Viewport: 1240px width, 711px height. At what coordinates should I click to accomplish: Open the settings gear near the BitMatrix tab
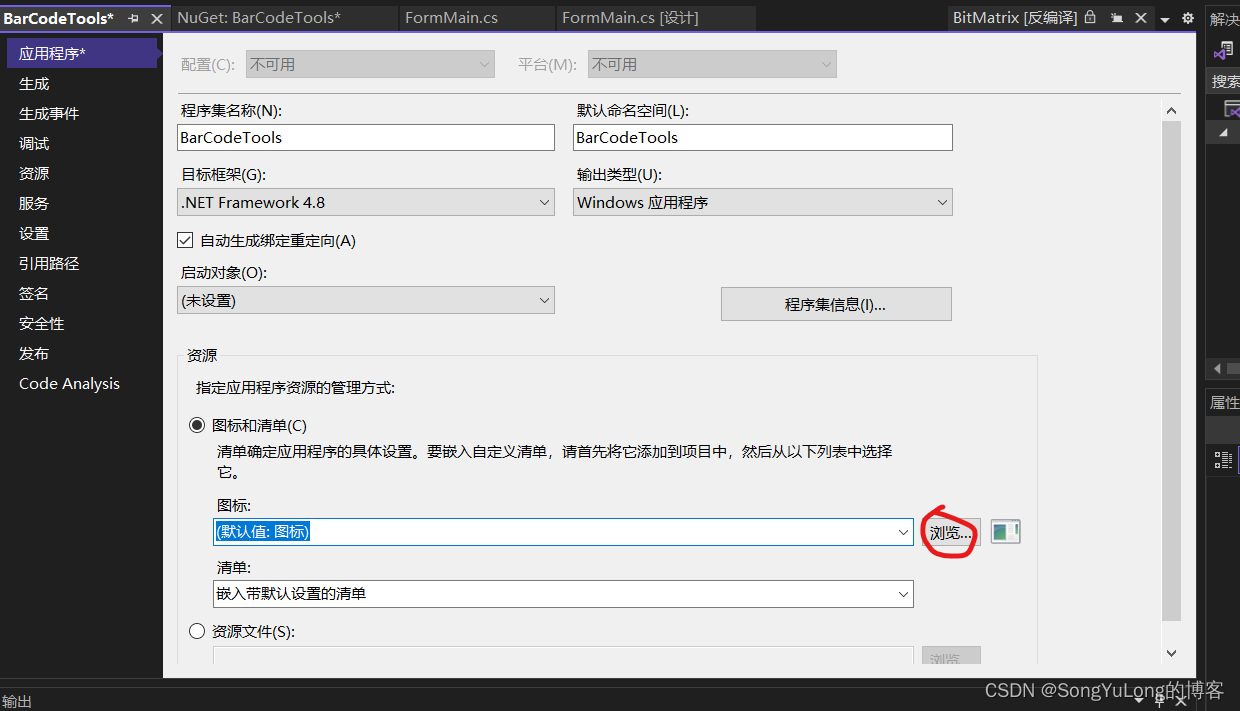click(1186, 17)
